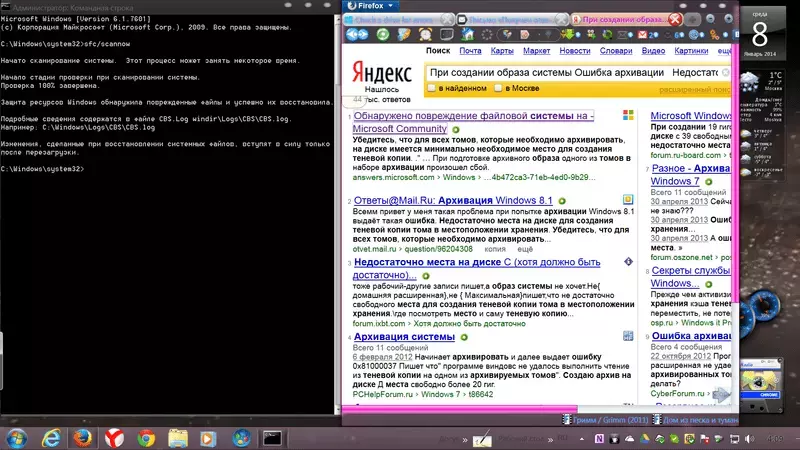Launch Google Chrome from the taskbar
Screen dimensions: 800x450
pos(146,438)
